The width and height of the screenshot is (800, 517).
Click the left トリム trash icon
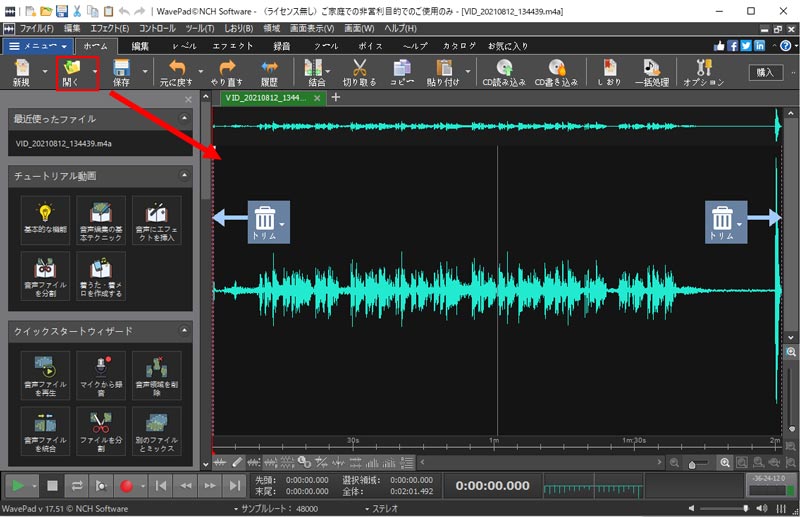[x=264, y=218]
